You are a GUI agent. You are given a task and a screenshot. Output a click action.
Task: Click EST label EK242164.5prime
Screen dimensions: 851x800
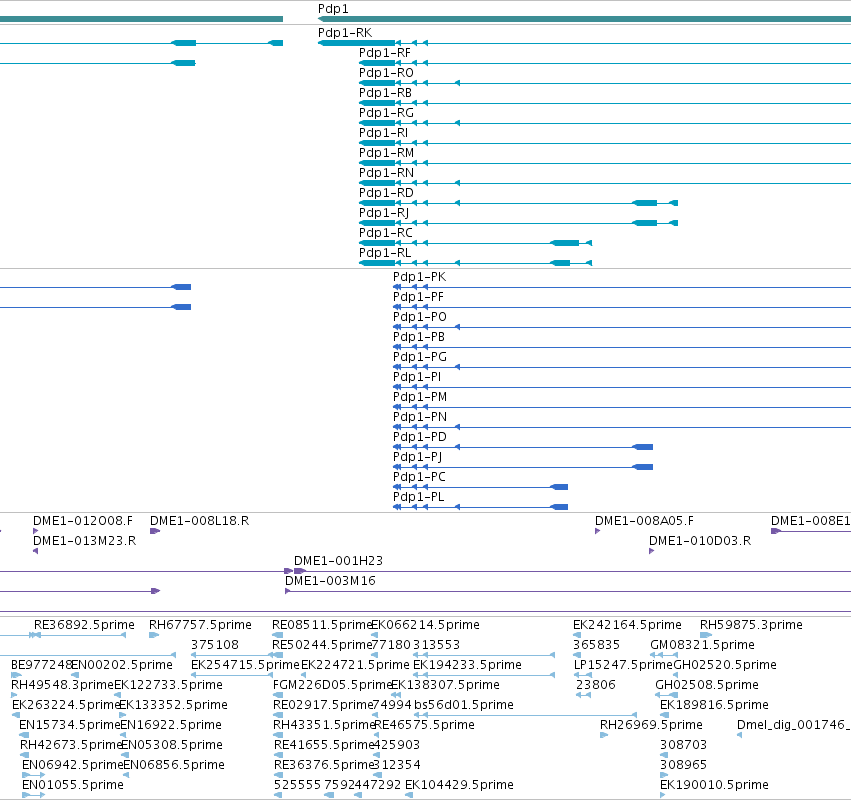[627, 625]
